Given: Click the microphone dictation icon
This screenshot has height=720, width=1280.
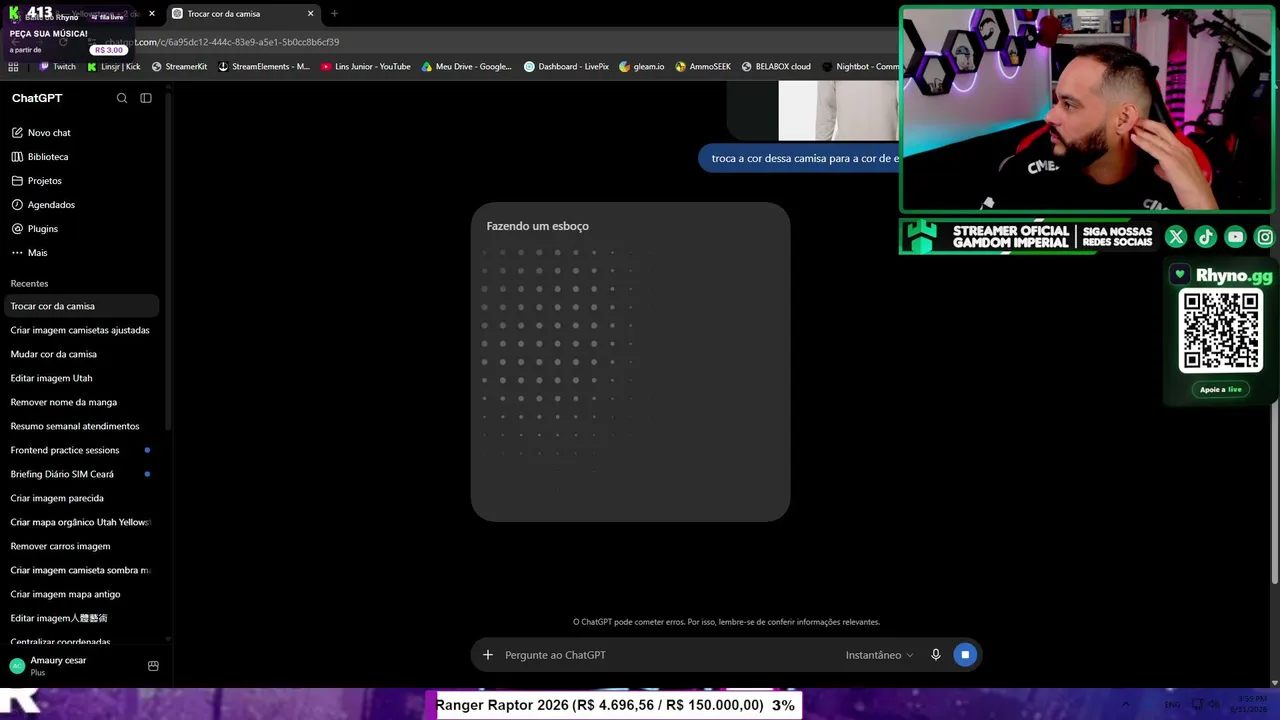Looking at the screenshot, I should point(936,655).
